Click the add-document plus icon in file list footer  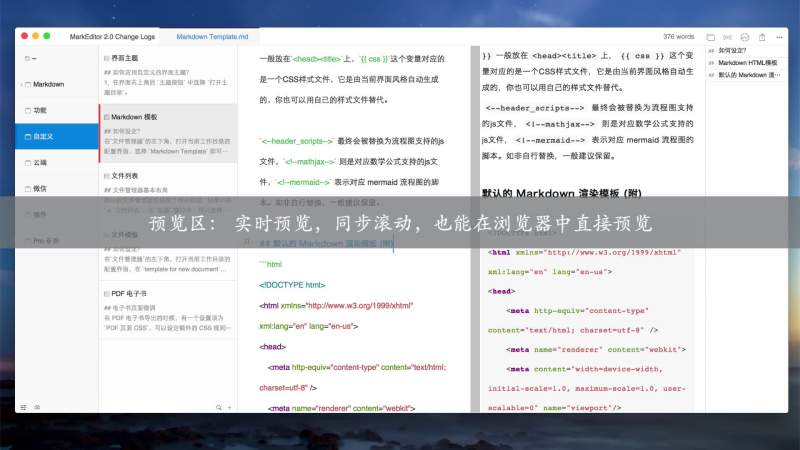230,407
